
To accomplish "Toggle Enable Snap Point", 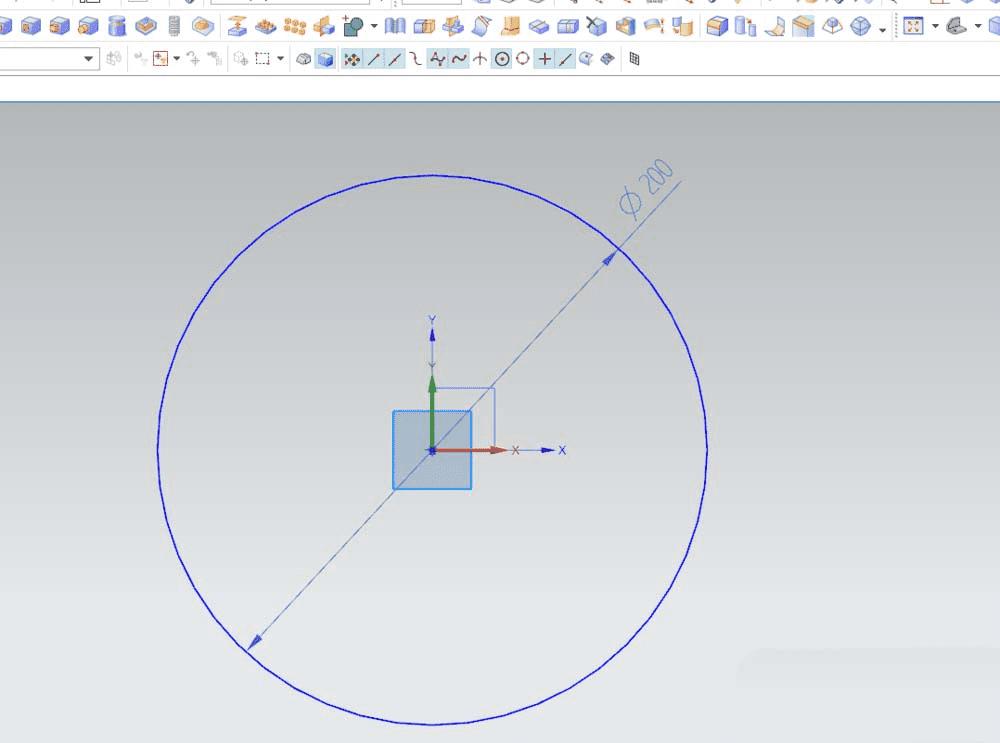I will pyautogui.click(x=351, y=59).
